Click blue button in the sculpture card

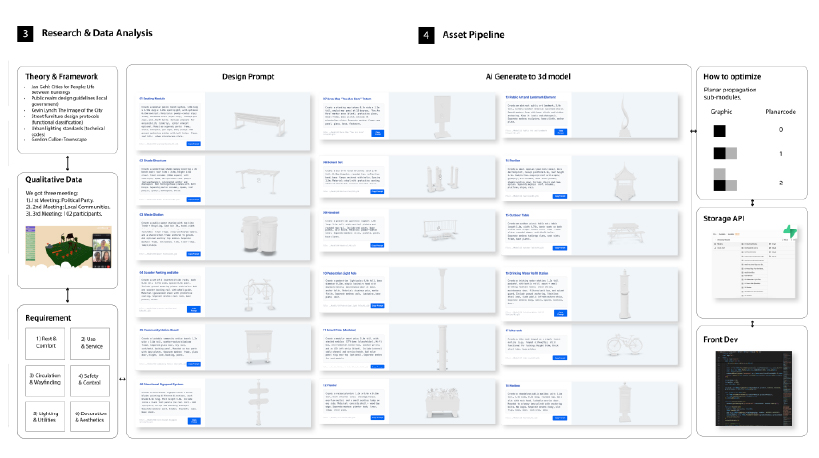(x=560, y=132)
